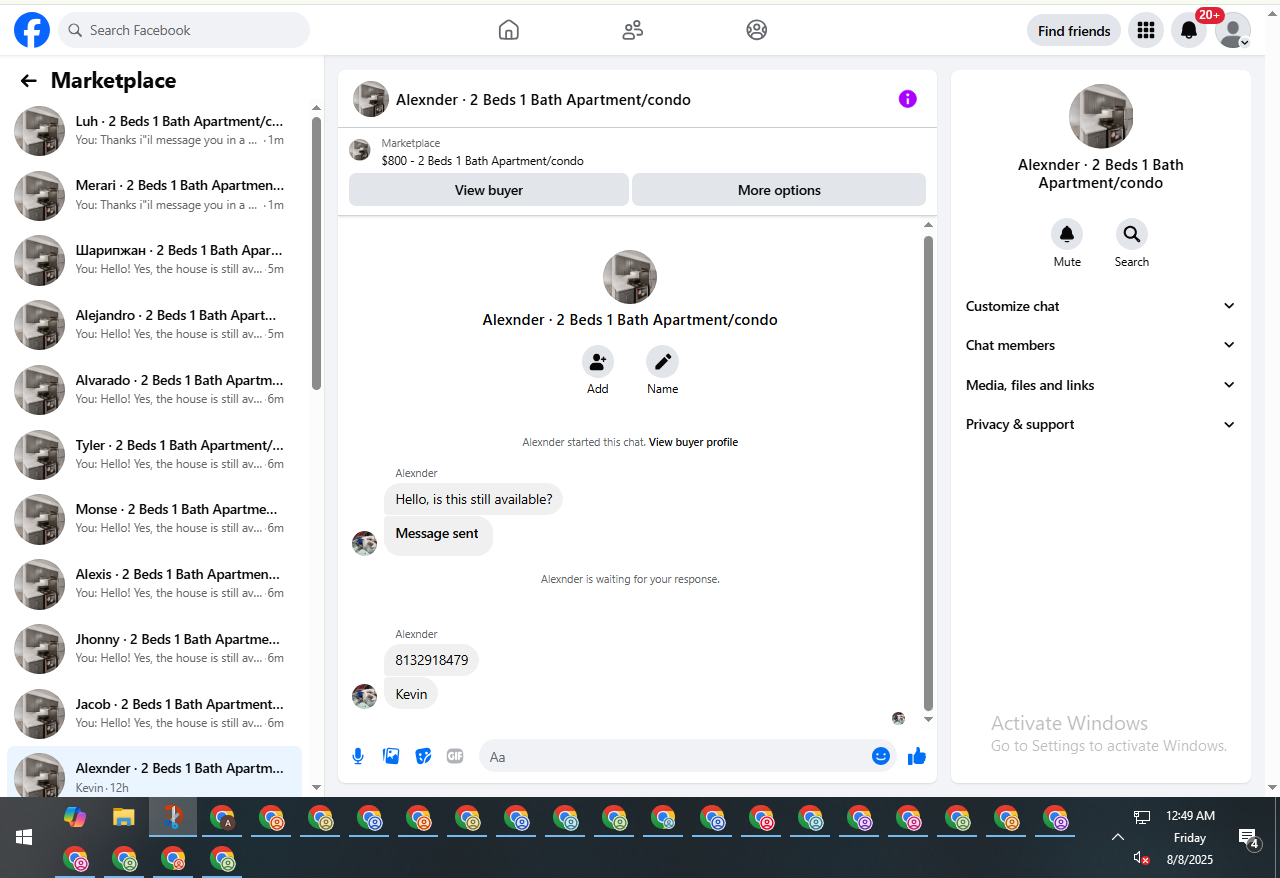This screenshot has height=878, width=1280.
Task: Click the chat messages scrollbar
Action: pyautogui.click(x=928, y=472)
